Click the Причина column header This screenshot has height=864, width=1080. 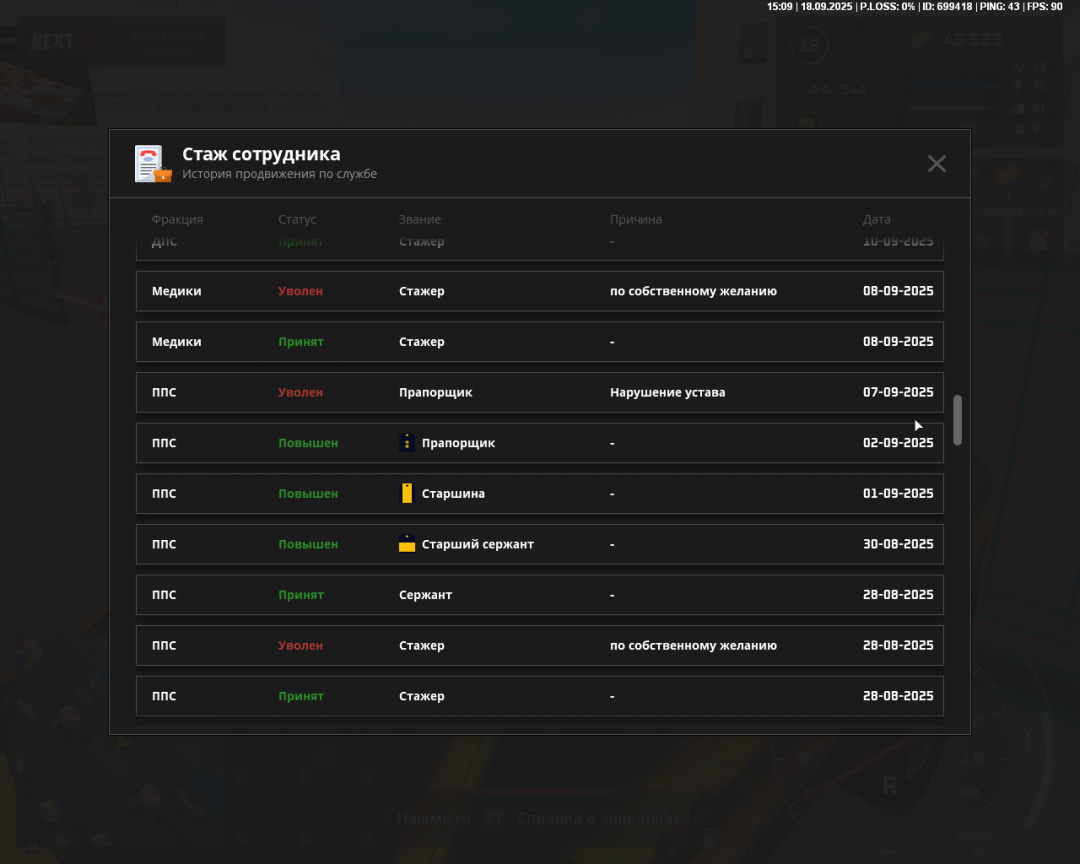(636, 219)
